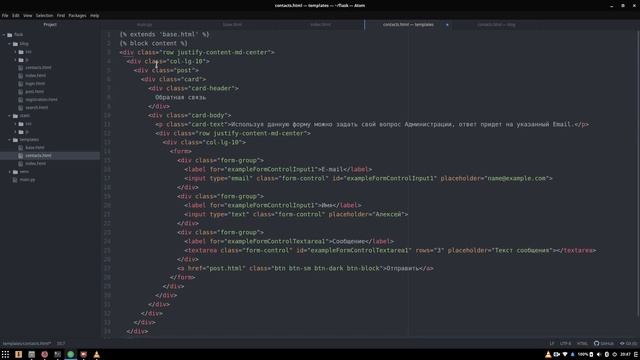Viewport: 640px width, 360px height.
Task: Click the cursor position indicator in status bar
Action: click(x=61, y=344)
